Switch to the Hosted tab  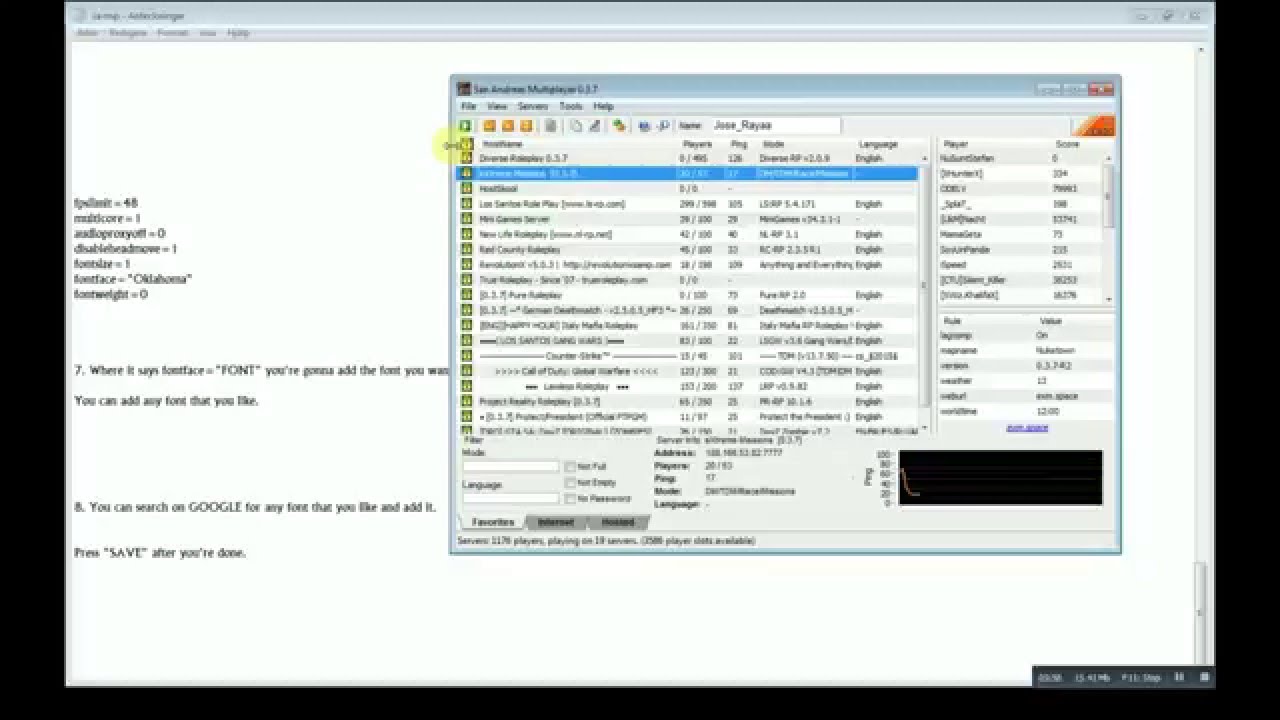pyautogui.click(x=617, y=522)
